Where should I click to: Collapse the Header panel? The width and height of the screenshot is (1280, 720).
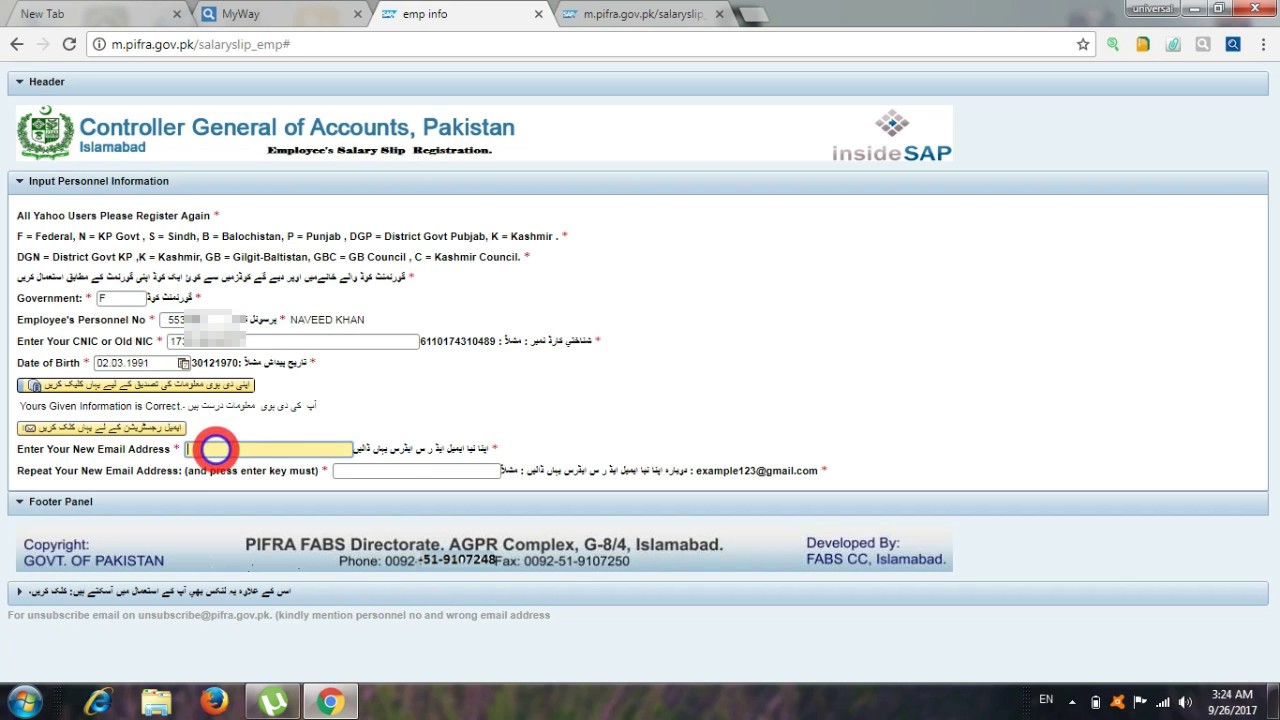[20, 82]
